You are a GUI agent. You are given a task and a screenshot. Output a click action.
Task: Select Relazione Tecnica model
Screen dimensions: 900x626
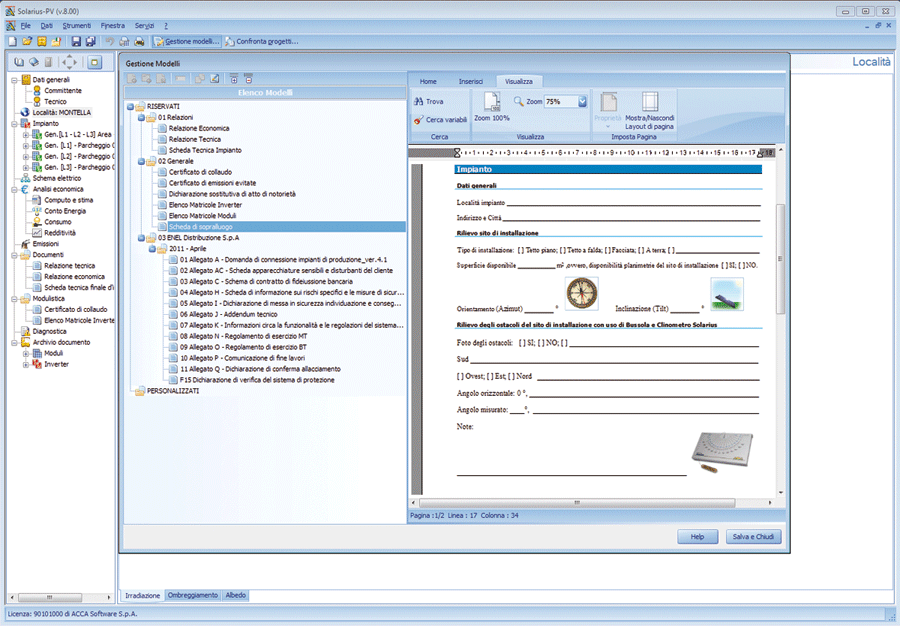point(195,139)
